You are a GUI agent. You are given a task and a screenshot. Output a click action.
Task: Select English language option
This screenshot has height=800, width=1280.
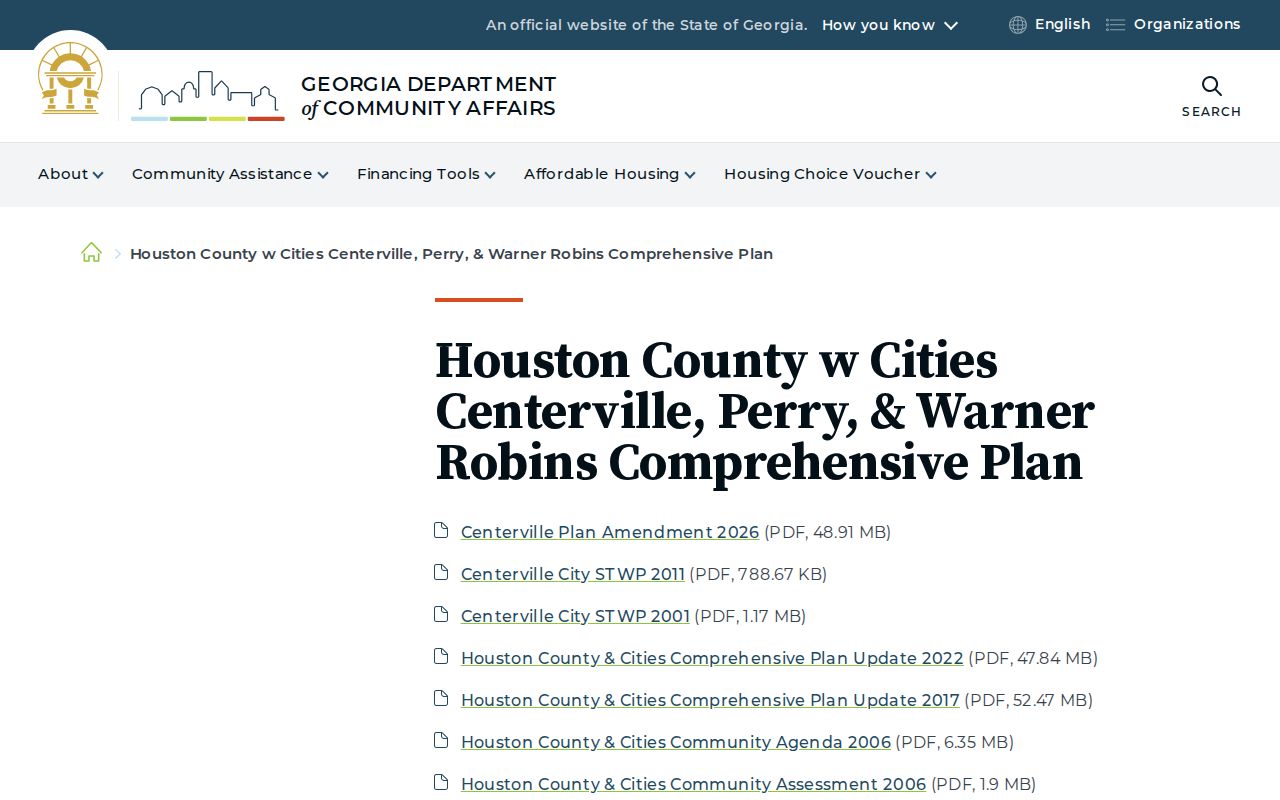1062,25
